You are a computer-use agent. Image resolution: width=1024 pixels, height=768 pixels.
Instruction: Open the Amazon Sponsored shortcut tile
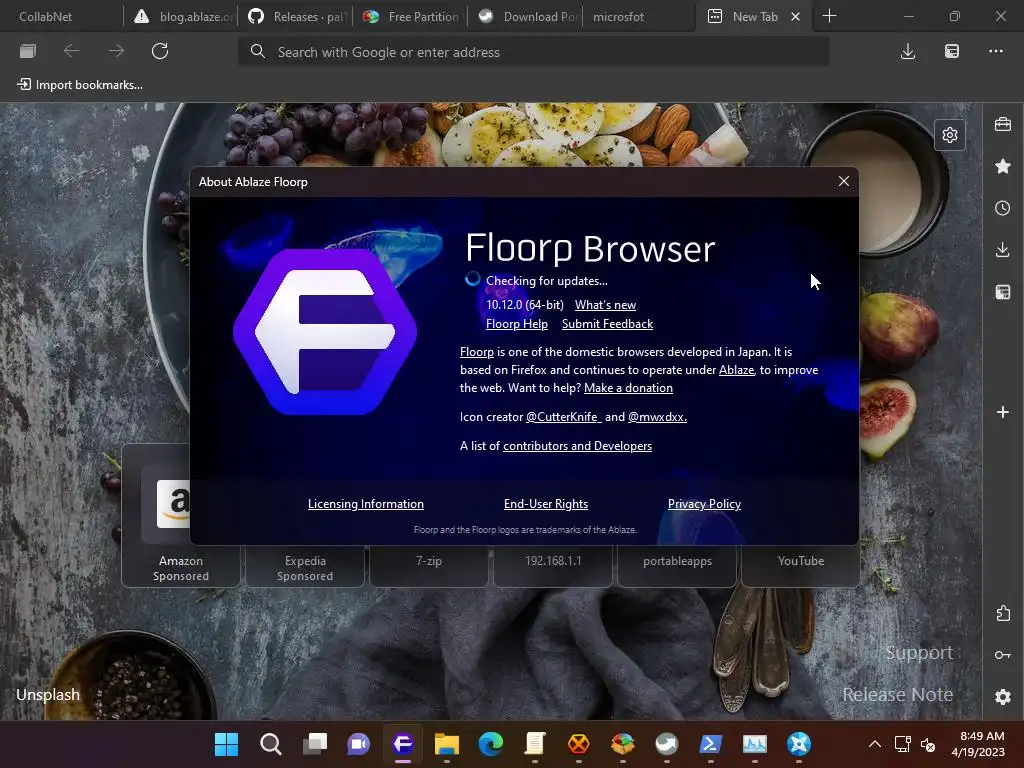pyautogui.click(x=181, y=516)
